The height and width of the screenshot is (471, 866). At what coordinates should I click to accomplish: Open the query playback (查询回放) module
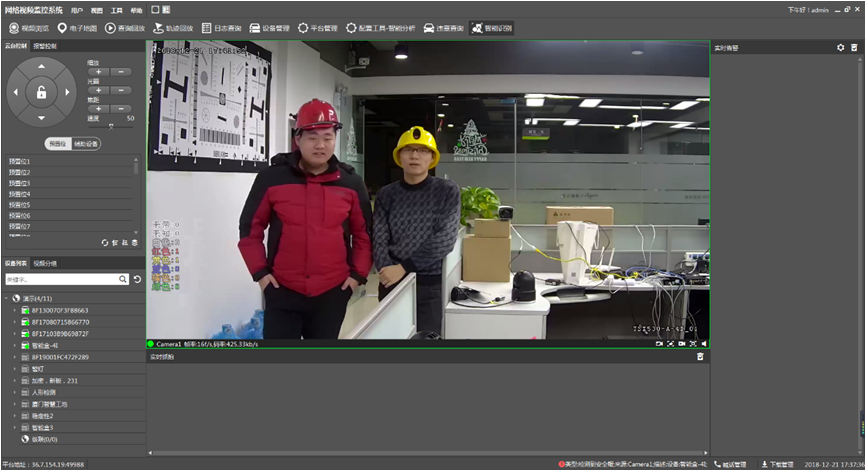pyautogui.click(x=125, y=28)
